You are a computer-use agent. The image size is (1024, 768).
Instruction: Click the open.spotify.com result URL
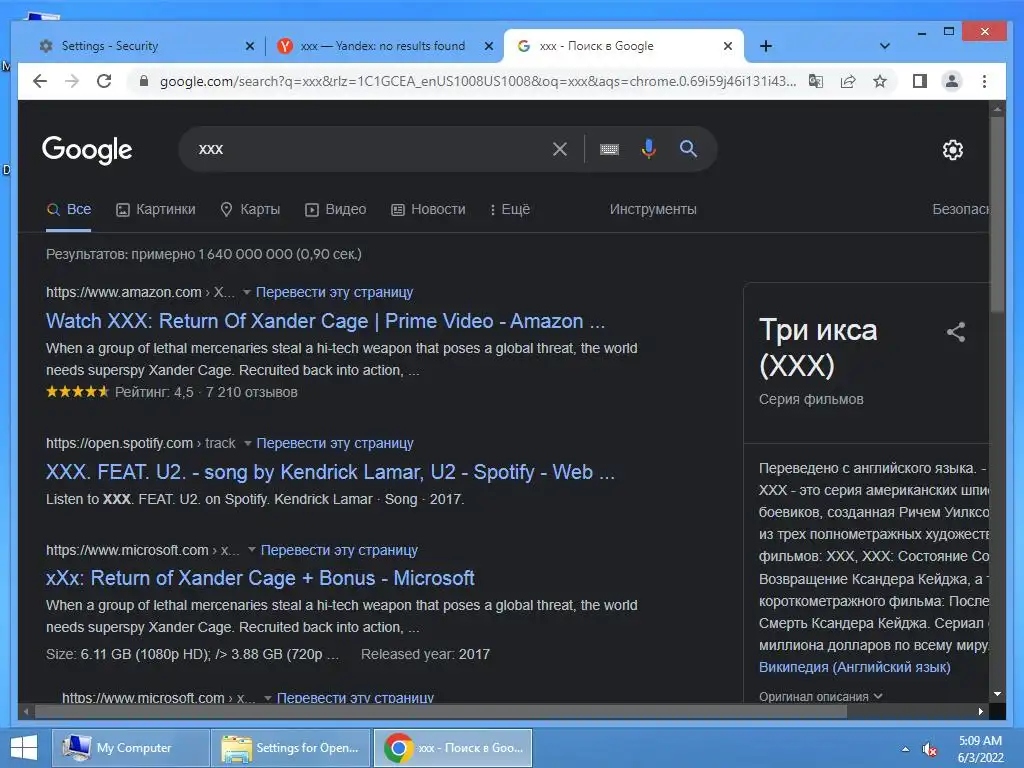pyautogui.click(x=140, y=443)
